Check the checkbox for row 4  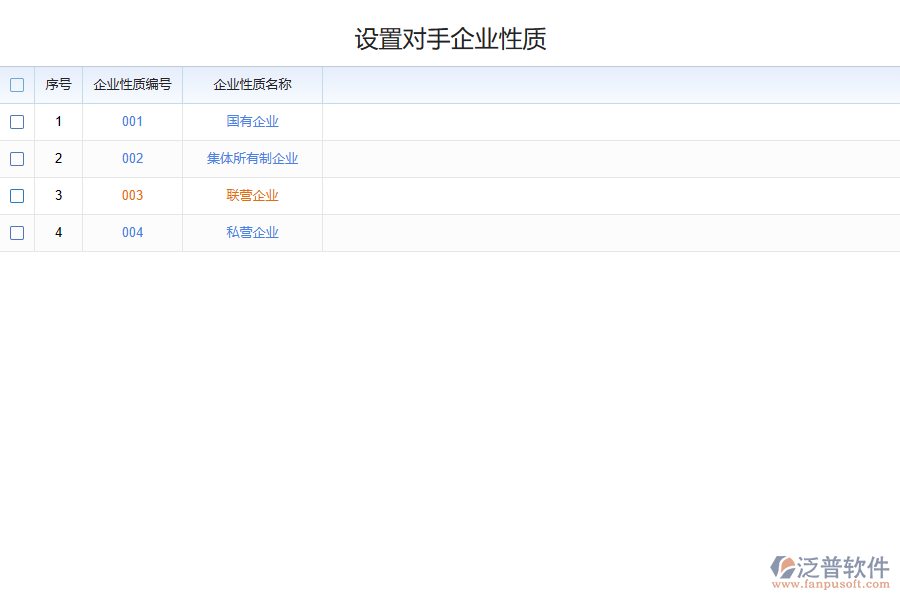tap(17, 233)
